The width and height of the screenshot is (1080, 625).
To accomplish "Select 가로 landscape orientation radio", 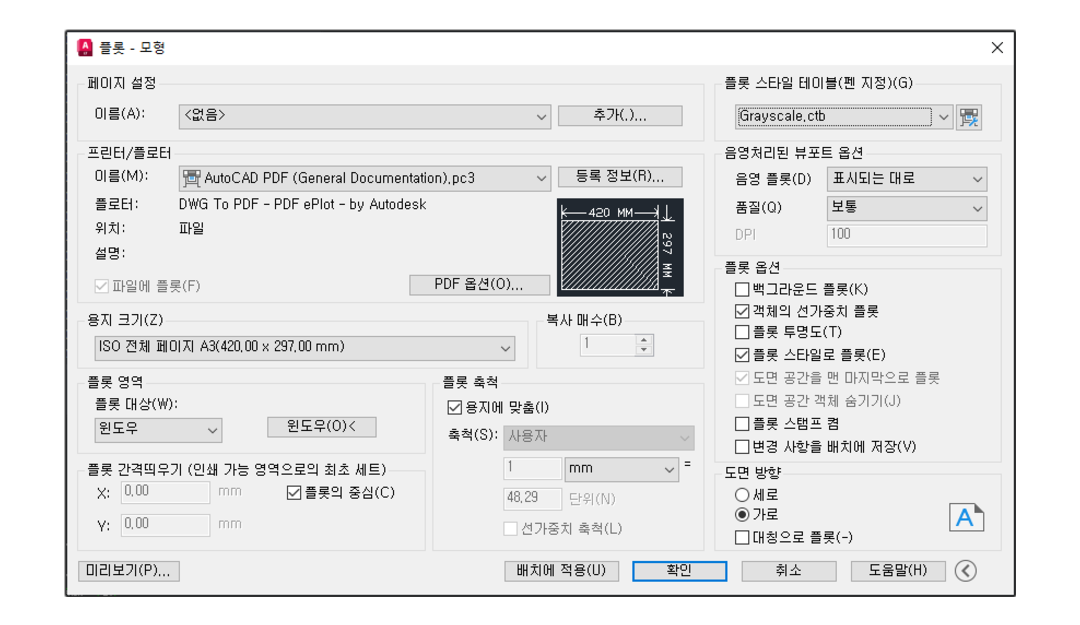I will [x=742, y=515].
